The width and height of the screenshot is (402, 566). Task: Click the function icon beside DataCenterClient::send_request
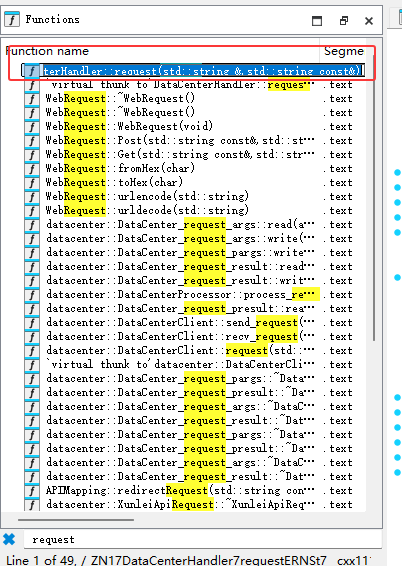pos(32,322)
